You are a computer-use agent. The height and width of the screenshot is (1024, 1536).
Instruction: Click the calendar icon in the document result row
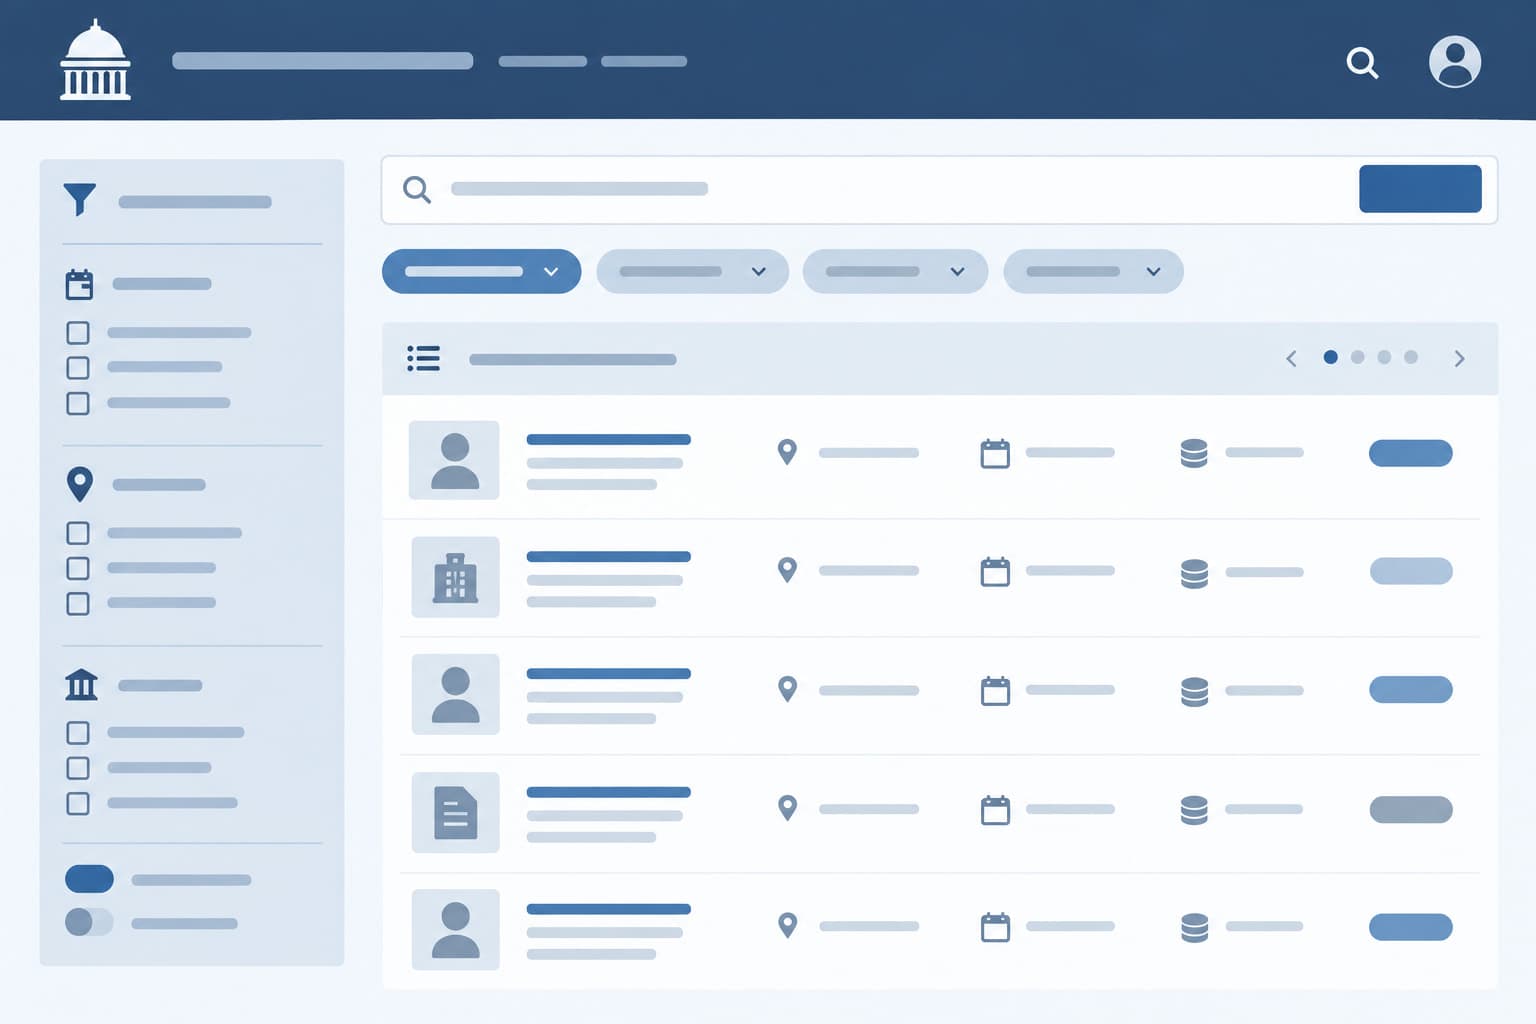(x=995, y=810)
